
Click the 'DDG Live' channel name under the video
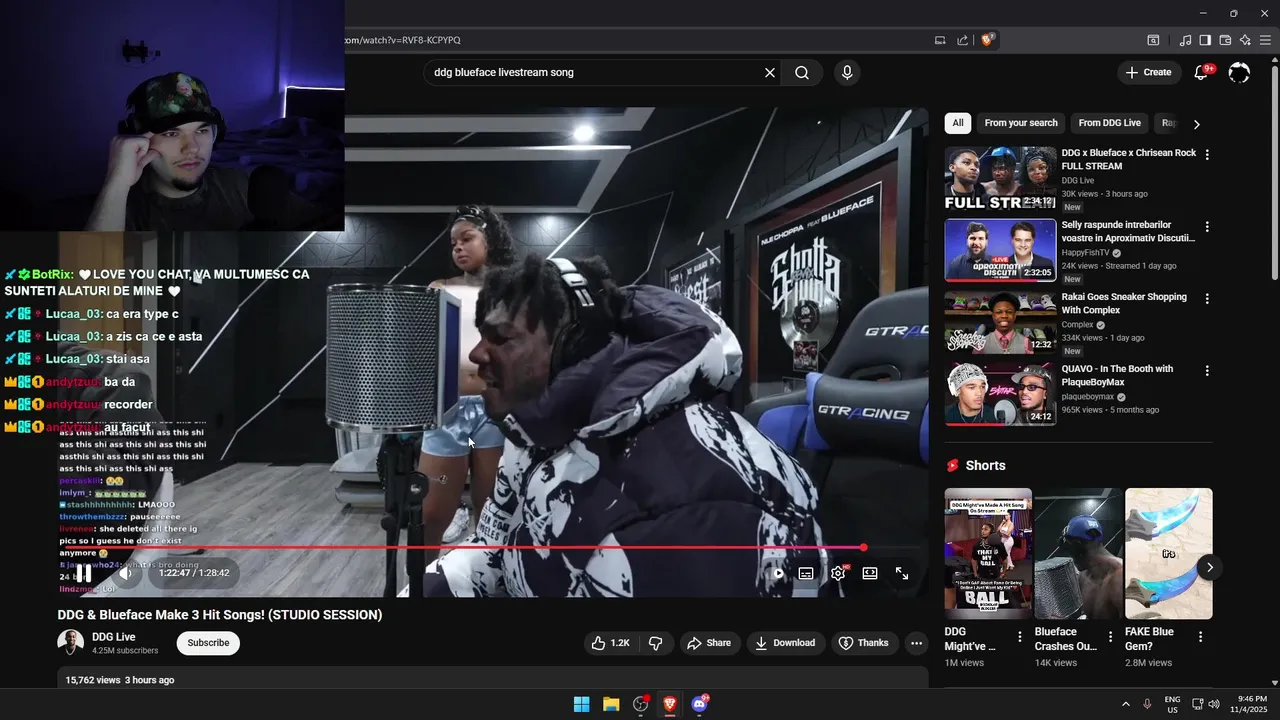[114, 637]
